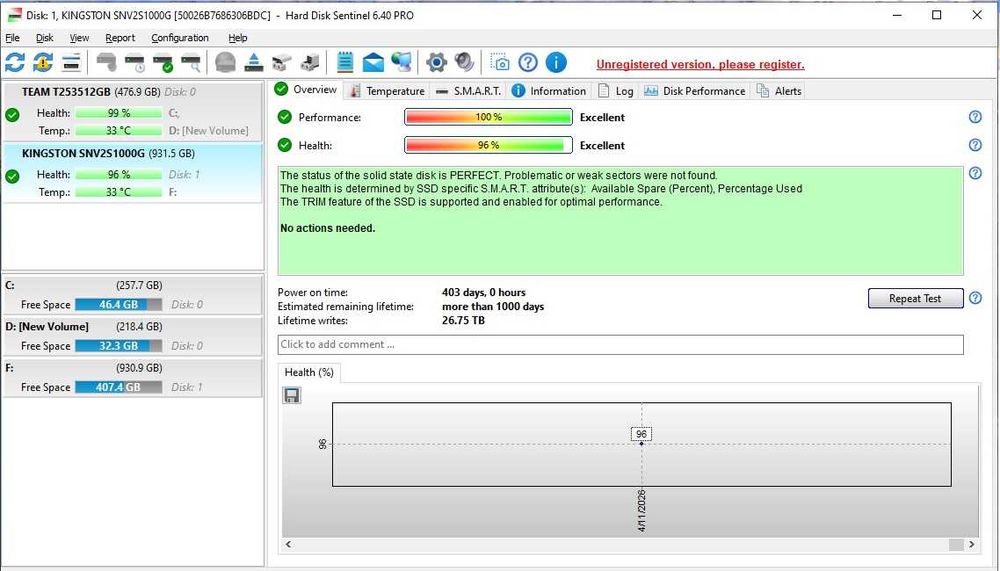Viewport: 1000px width, 571px height.
Task: Click the save floppy icon above graph
Action: (x=291, y=396)
